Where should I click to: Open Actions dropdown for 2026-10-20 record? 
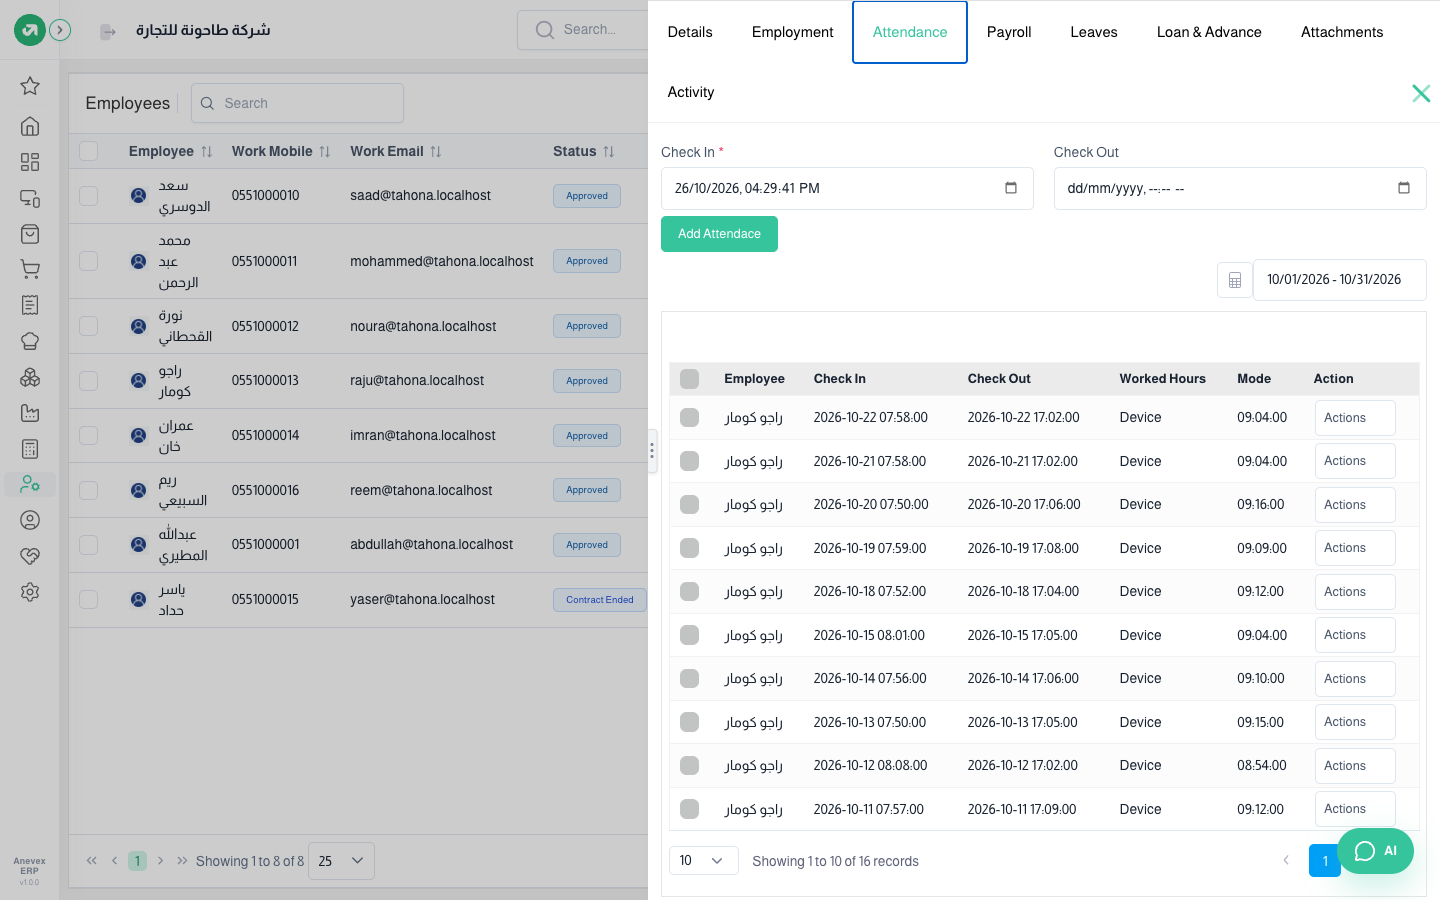[1355, 505]
